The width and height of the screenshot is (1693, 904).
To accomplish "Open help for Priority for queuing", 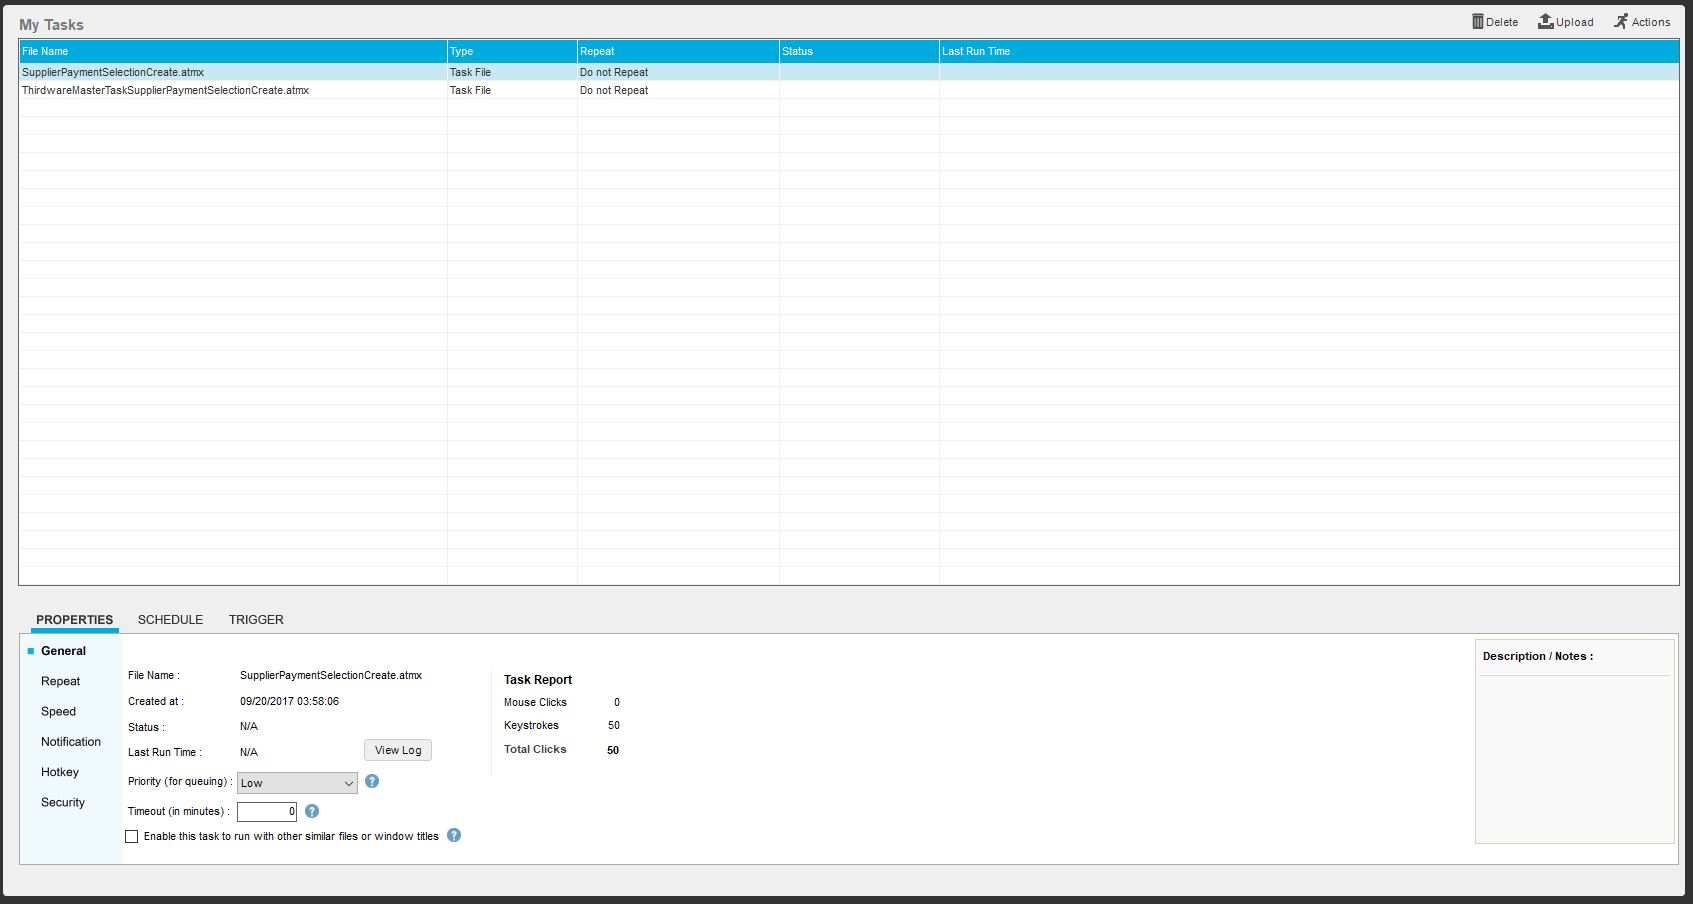I will click(x=372, y=781).
